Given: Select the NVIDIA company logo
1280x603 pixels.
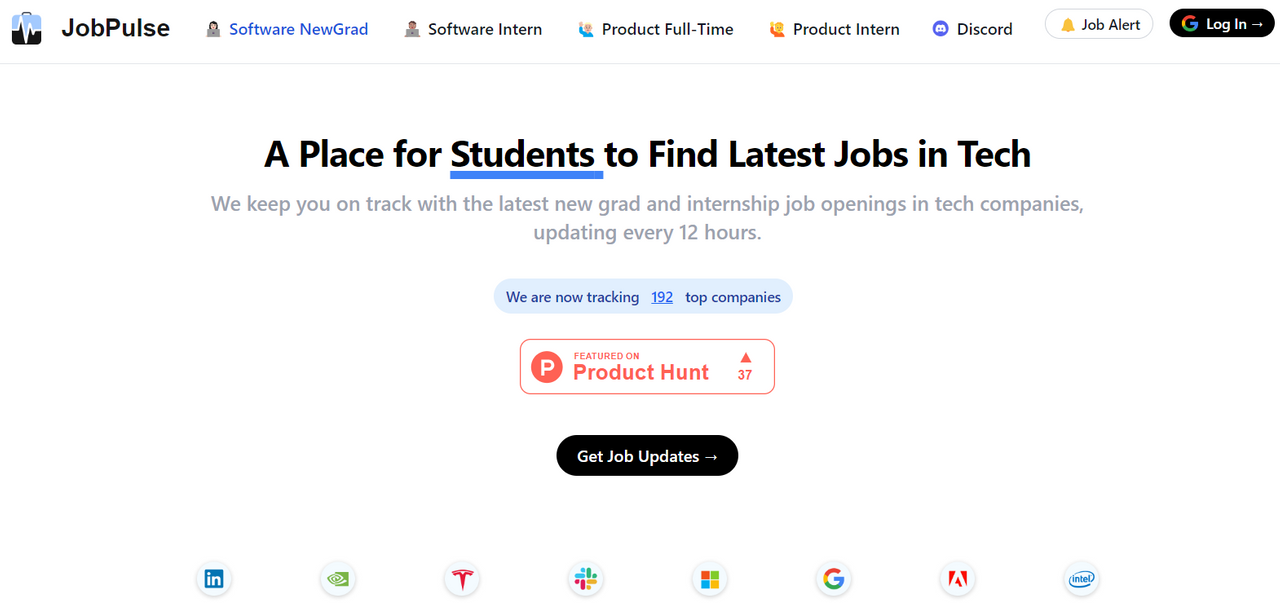Looking at the screenshot, I should tap(338, 579).
